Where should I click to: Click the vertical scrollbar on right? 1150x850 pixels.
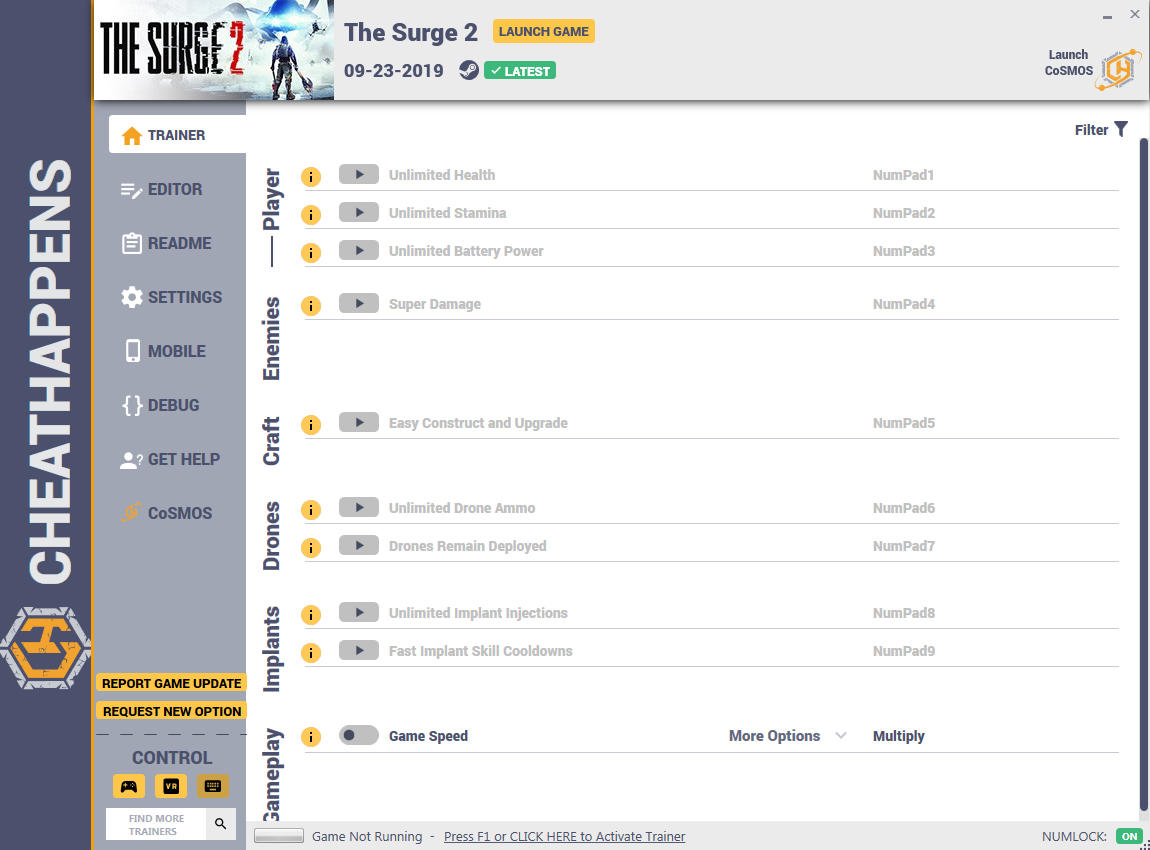(x=1143, y=473)
